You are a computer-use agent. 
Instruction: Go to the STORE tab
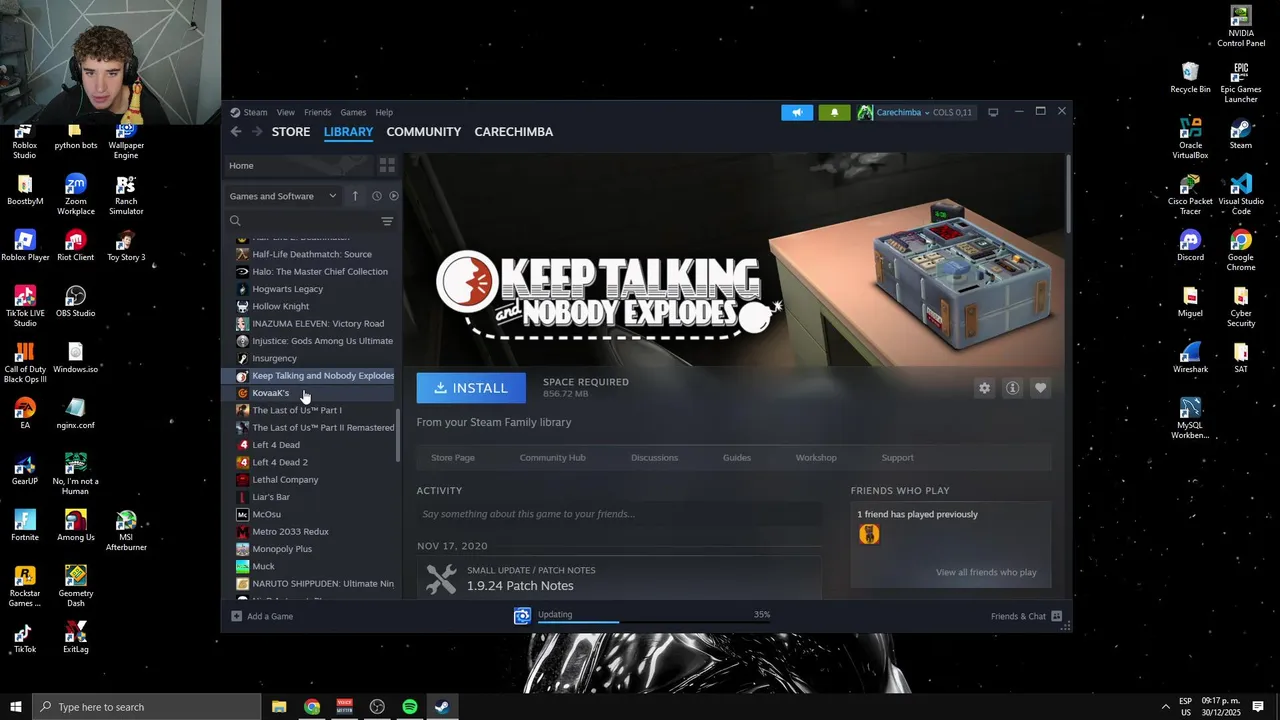[291, 132]
